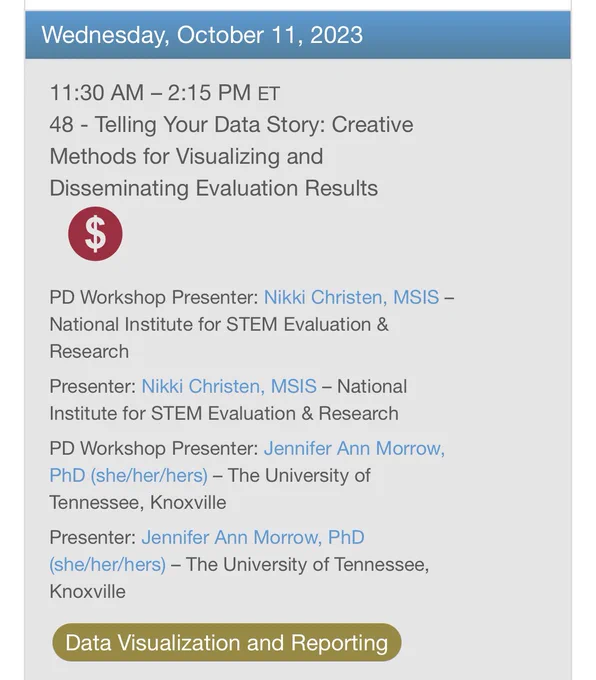Click the 11:30 AM – 2:15 PM time
The image size is (596, 680).
(x=150, y=93)
